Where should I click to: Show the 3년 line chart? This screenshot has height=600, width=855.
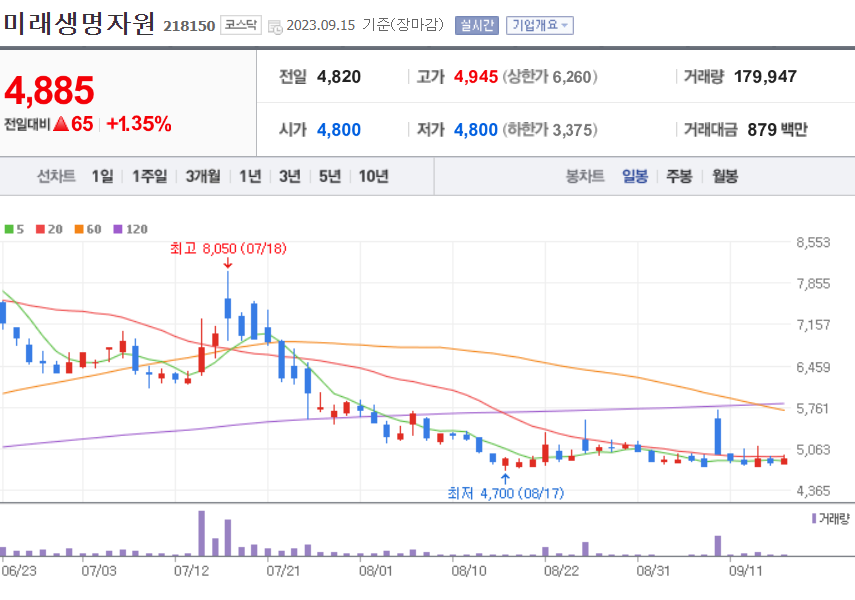[x=290, y=176]
